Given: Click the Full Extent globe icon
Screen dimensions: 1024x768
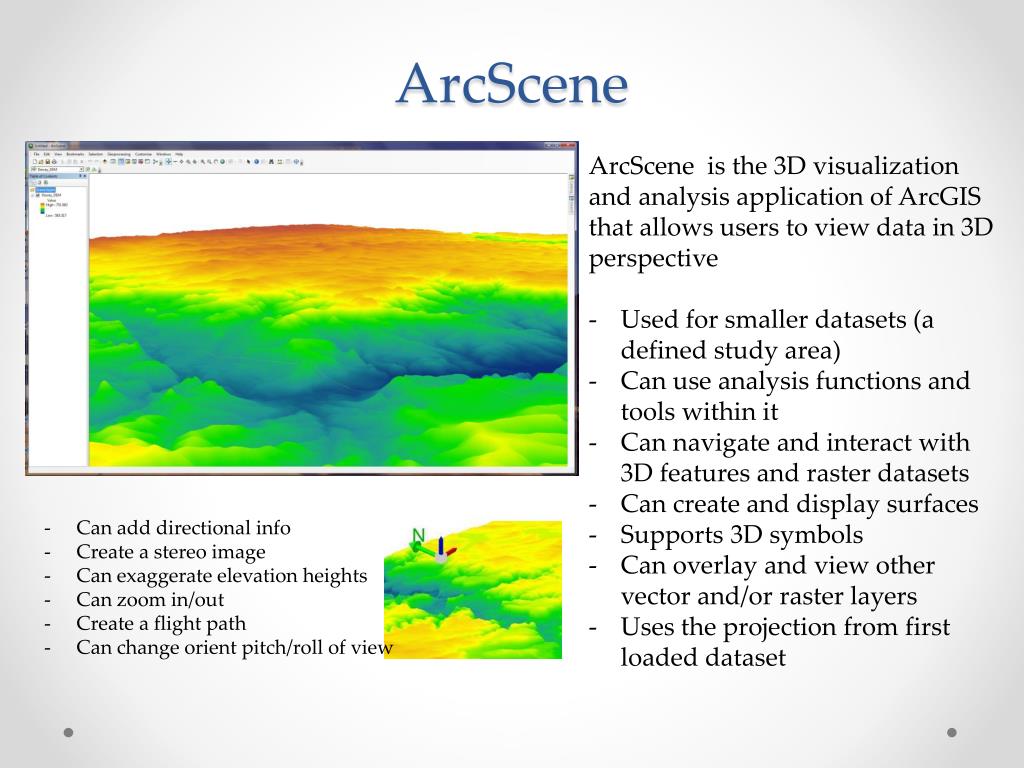Looking at the screenshot, I should pyautogui.click(x=222, y=161).
